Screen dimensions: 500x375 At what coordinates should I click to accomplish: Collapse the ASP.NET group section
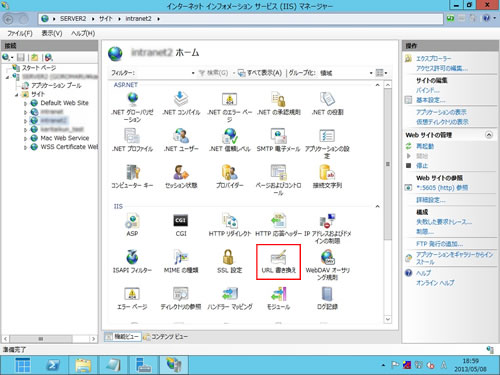[377, 85]
